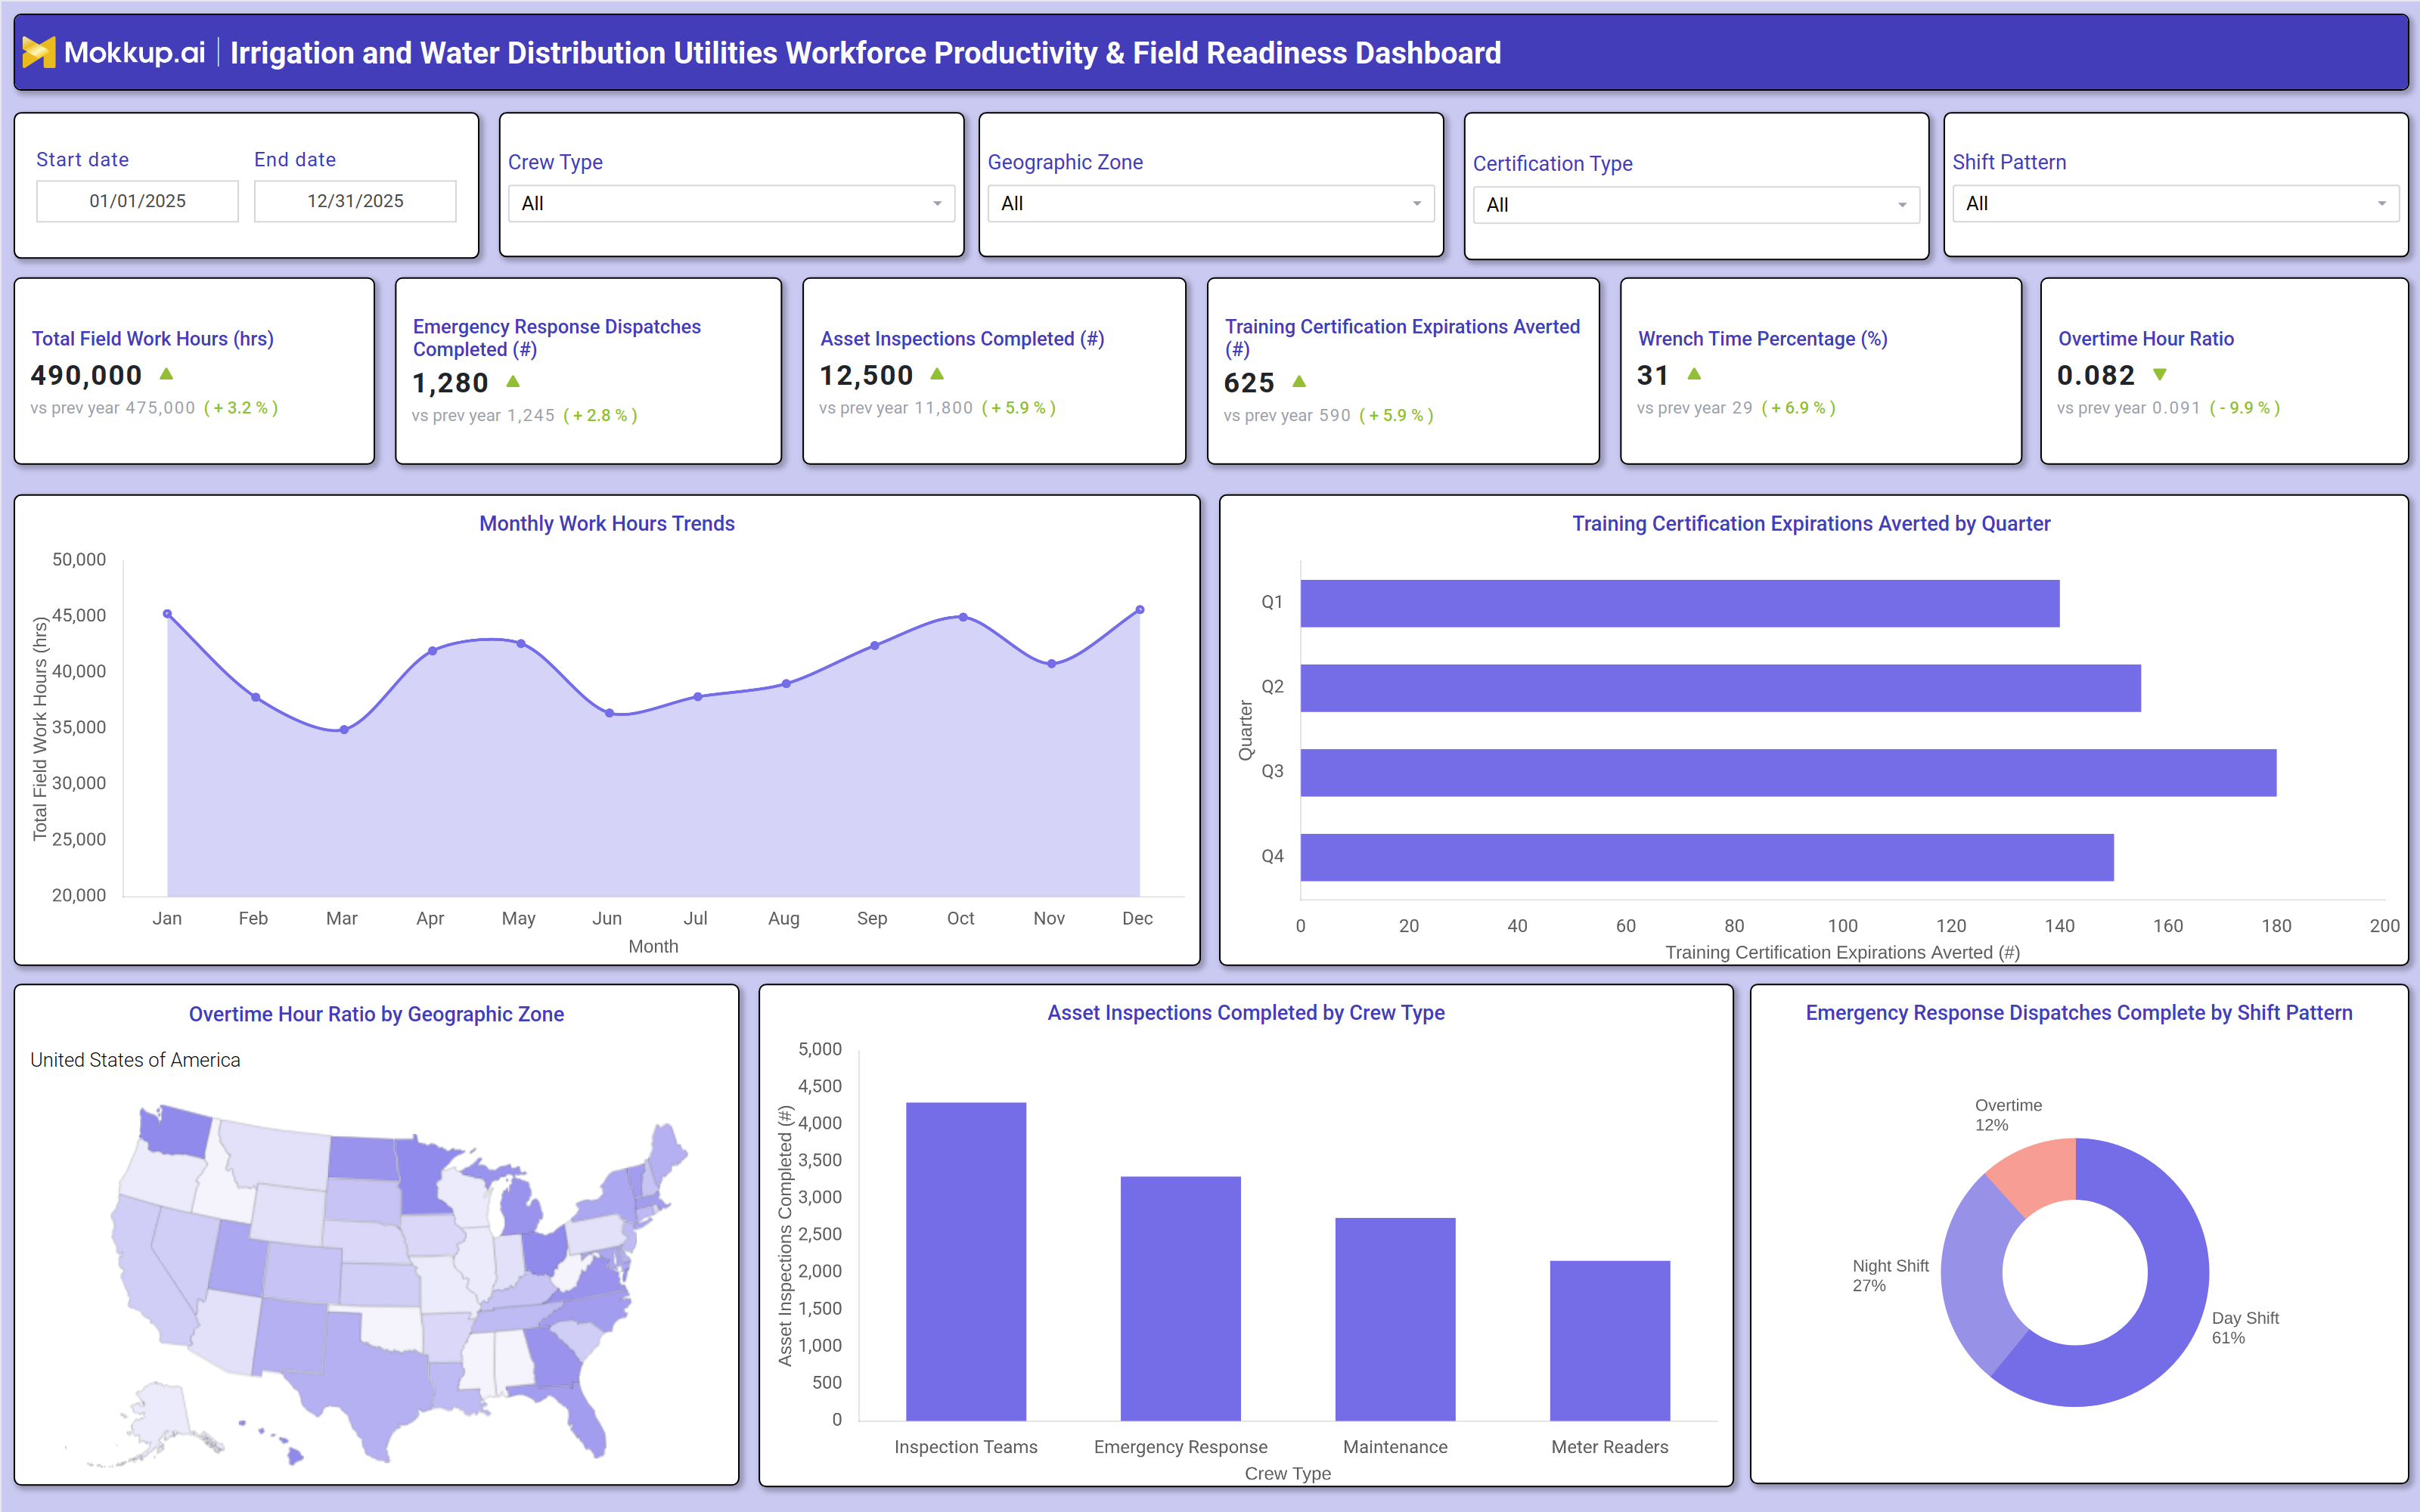
Task: Click the Maintenance bar
Action: click(x=1395, y=1319)
